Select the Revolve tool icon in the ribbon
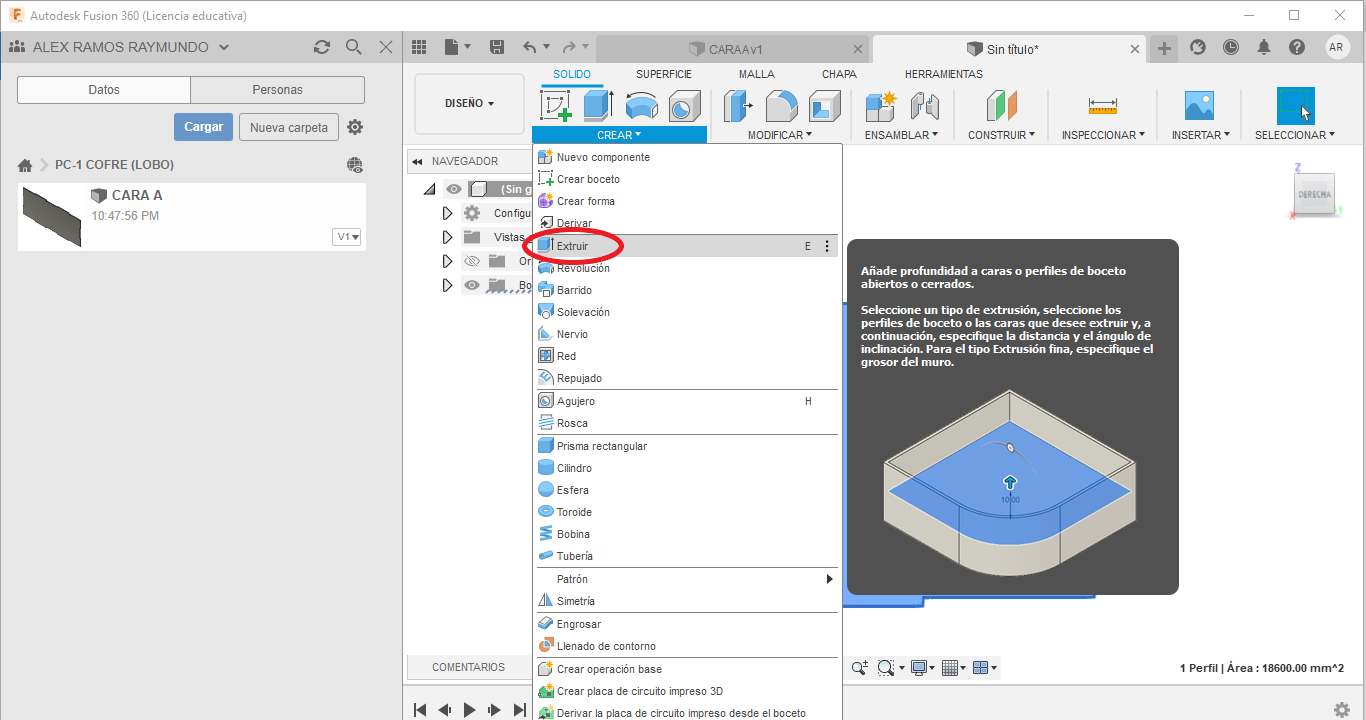The height and width of the screenshot is (720, 1366). (641, 106)
